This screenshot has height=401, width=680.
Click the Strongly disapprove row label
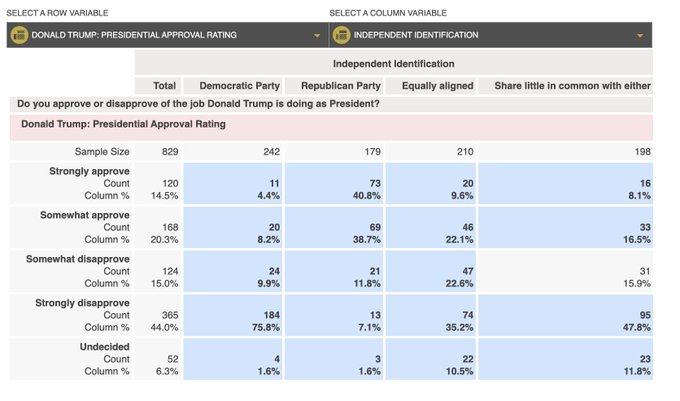point(83,302)
